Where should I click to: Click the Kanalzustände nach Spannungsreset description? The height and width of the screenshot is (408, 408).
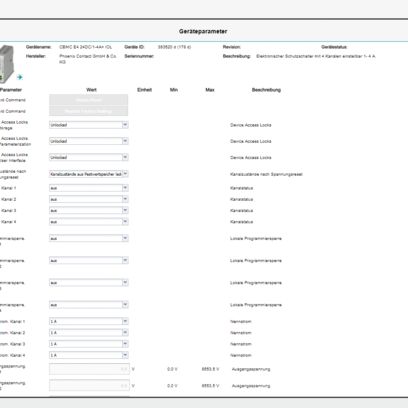click(x=266, y=174)
